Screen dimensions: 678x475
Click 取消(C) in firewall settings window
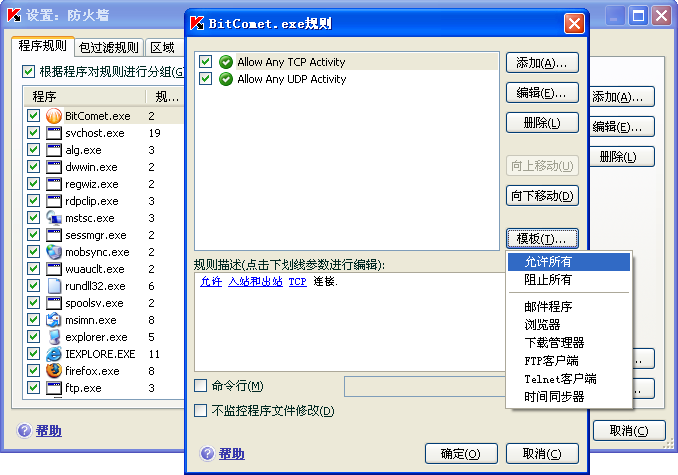(x=629, y=430)
